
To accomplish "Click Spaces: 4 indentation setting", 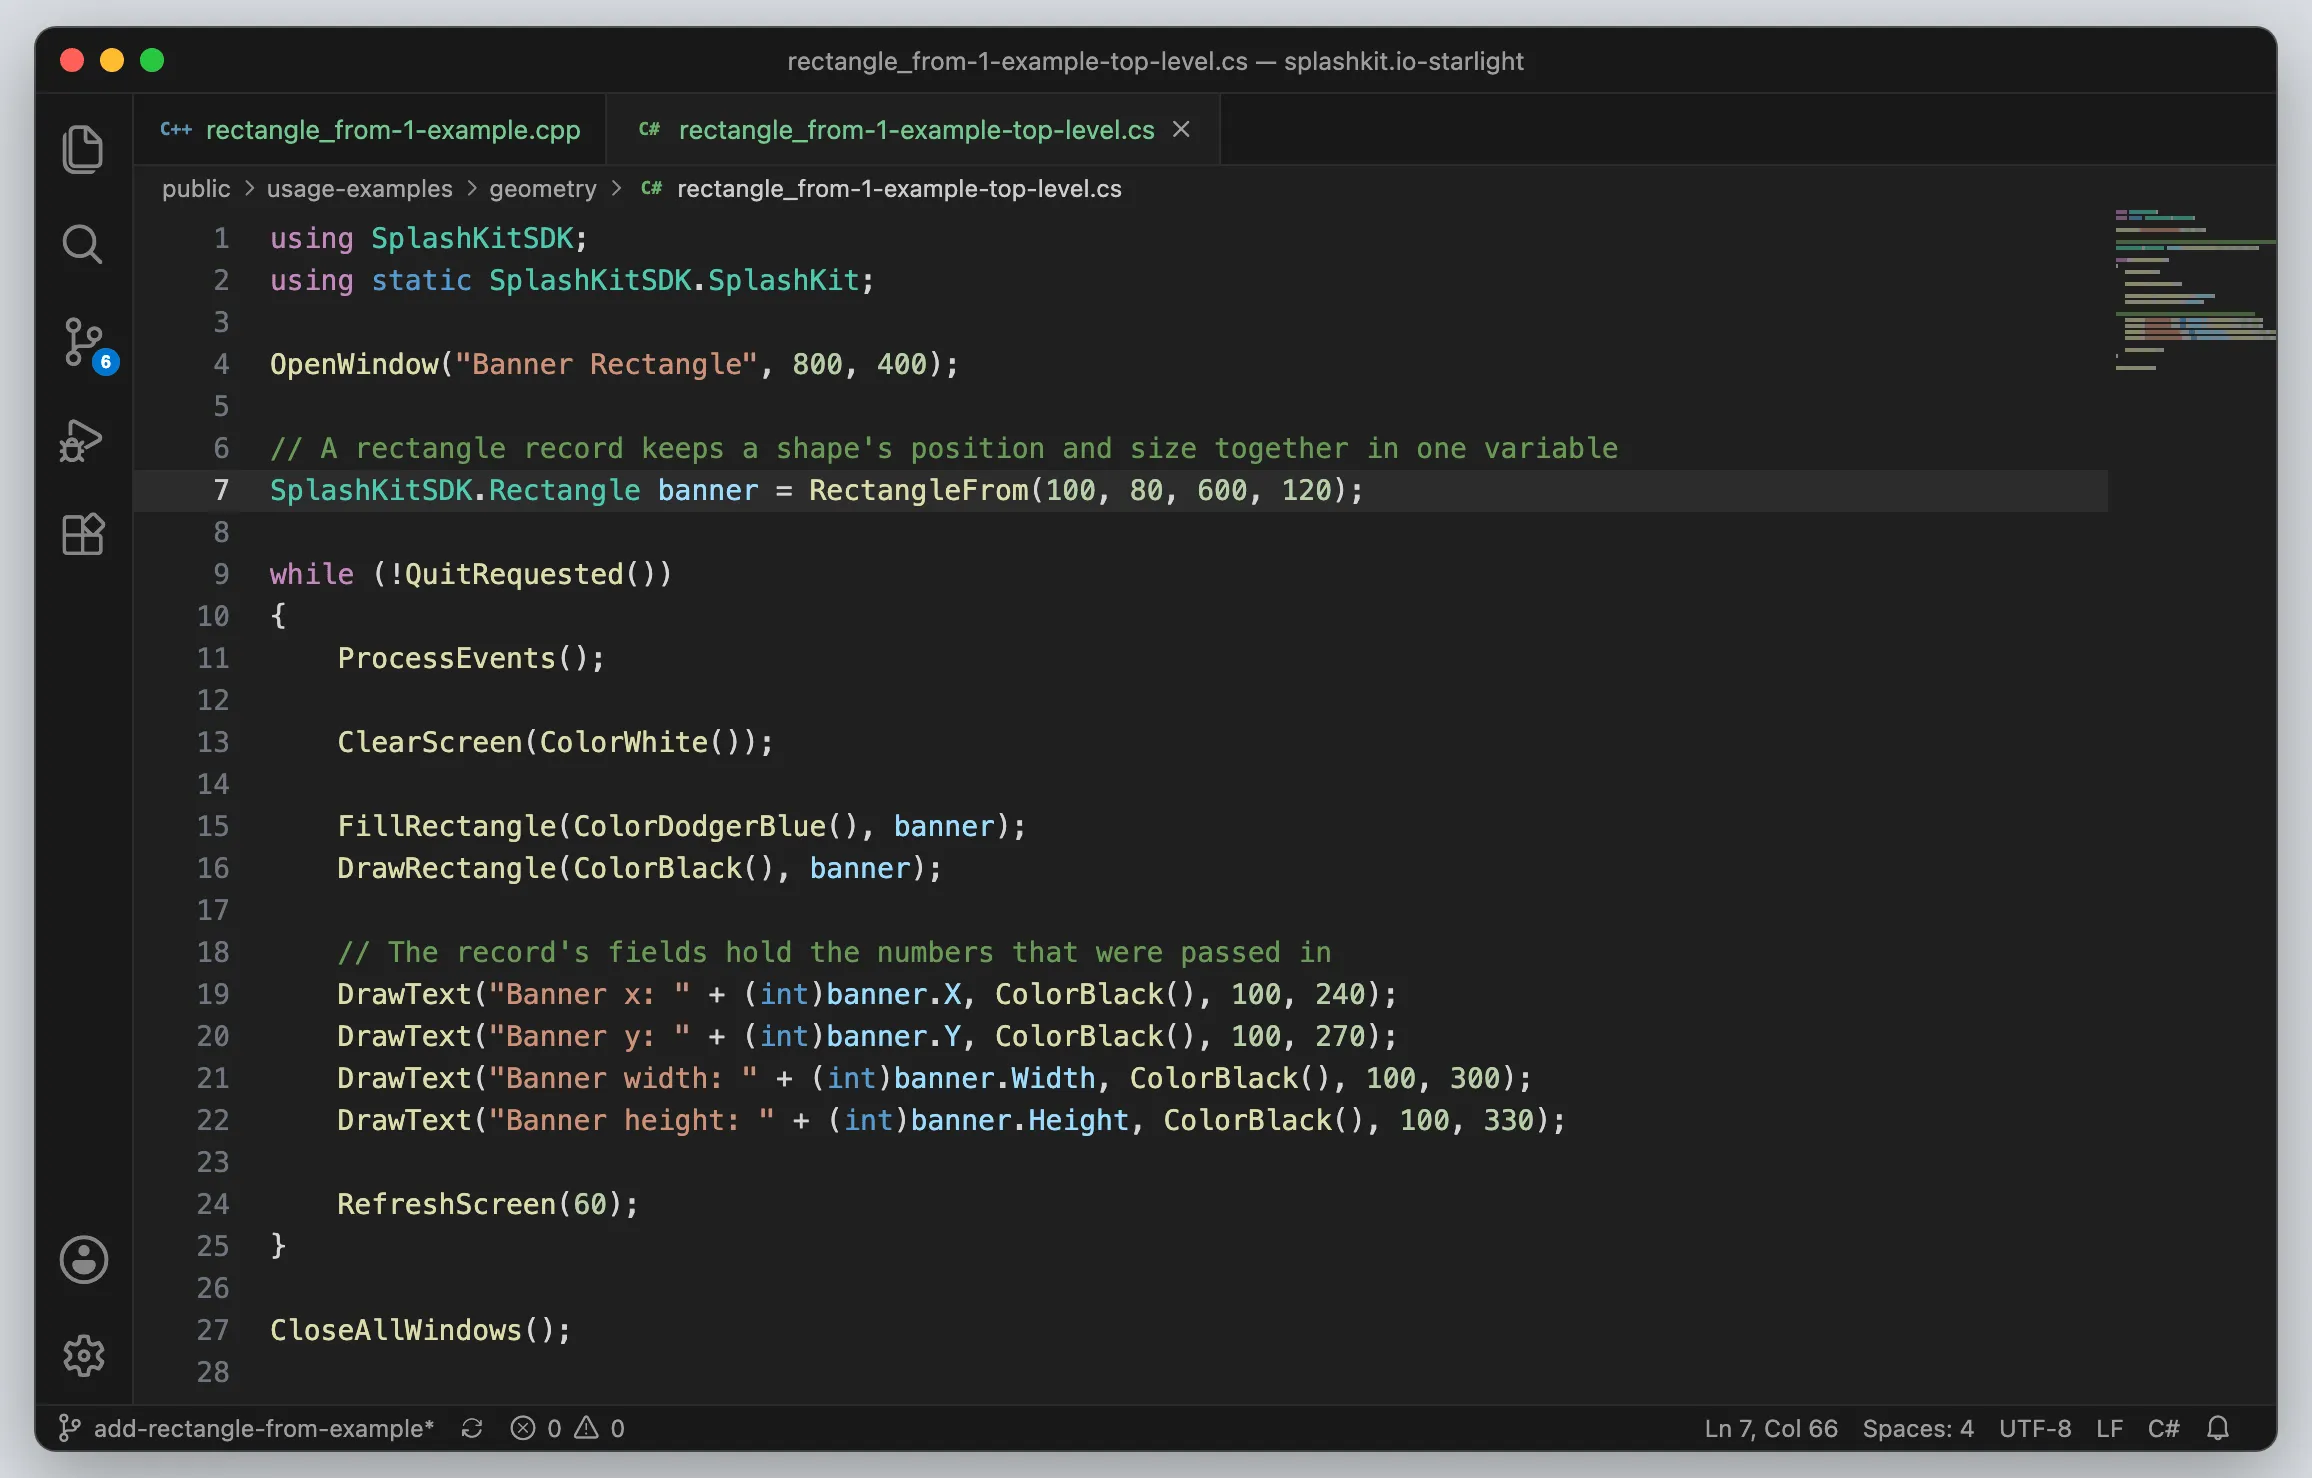I will [x=1918, y=1428].
